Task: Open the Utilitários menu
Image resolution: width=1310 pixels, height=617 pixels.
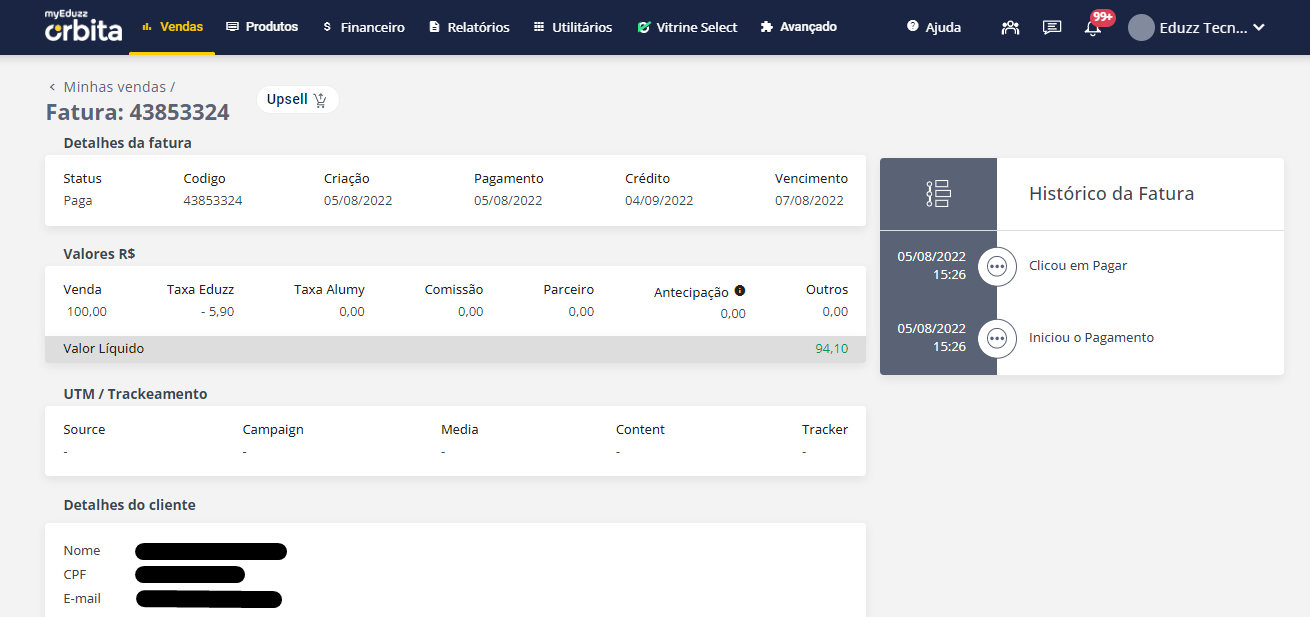Action: click(x=572, y=27)
